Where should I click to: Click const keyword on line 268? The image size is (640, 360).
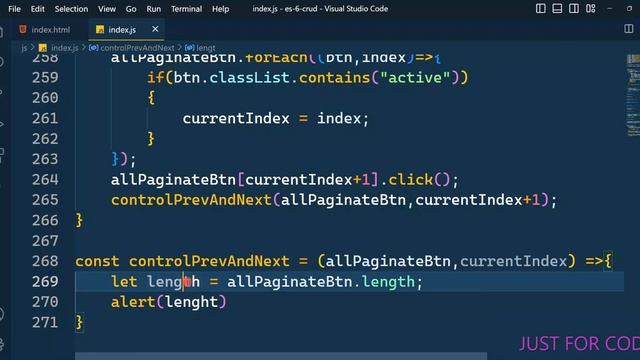point(97,261)
